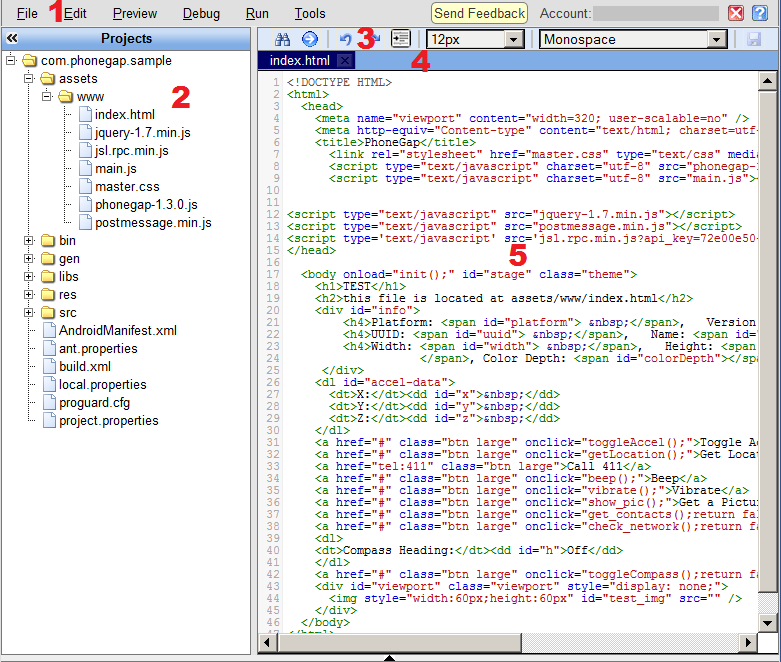The height and width of the screenshot is (662, 781).
Task: Open the Monospace font family dropdown
Action: (717, 39)
